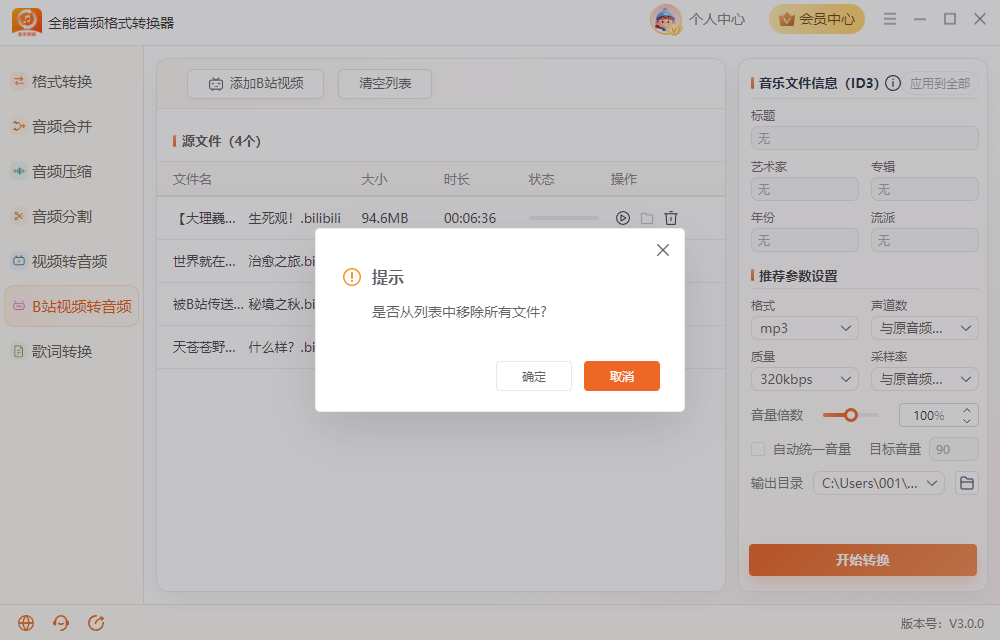Click the user avatar icon

[665, 19]
